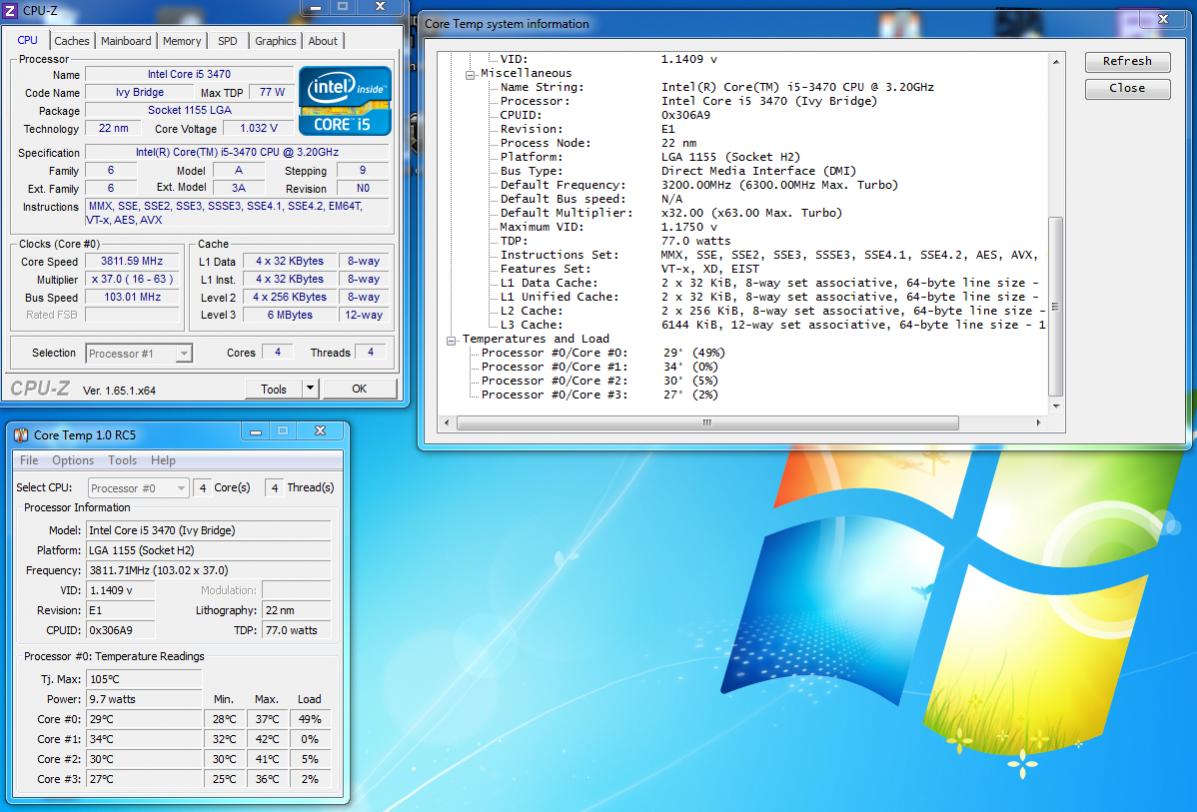The width and height of the screenshot is (1197, 812).
Task: Click the CPU-Z title bar icon
Action: [11, 11]
